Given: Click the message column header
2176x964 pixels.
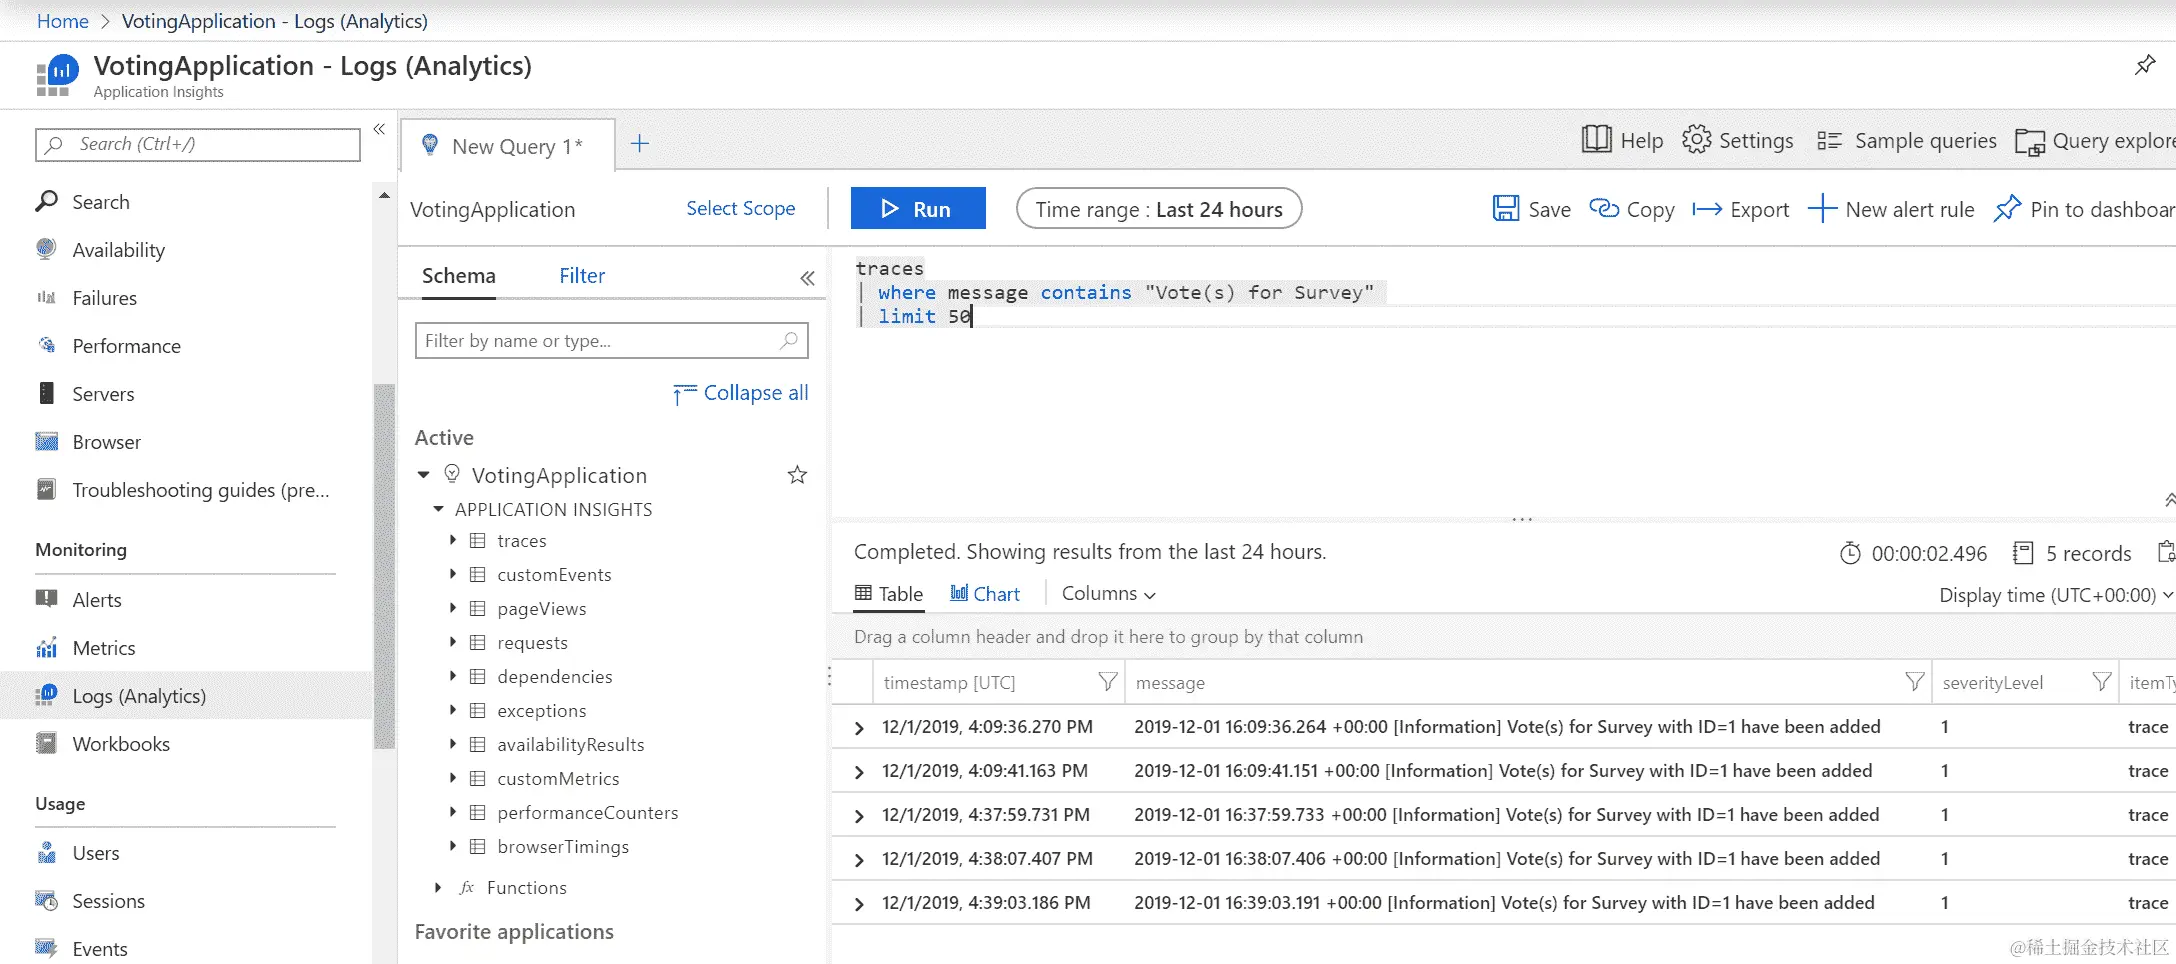Looking at the screenshot, I should 1170,683.
